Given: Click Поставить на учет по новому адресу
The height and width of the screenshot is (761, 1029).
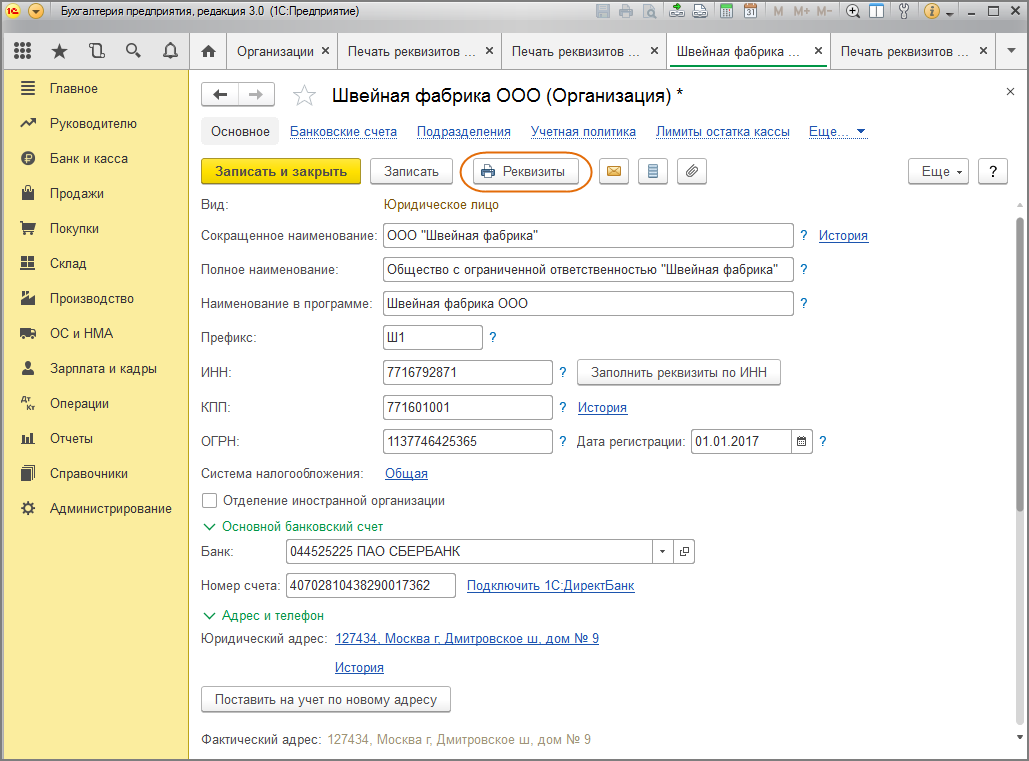Looking at the screenshot, I should (x=326, y=699).
